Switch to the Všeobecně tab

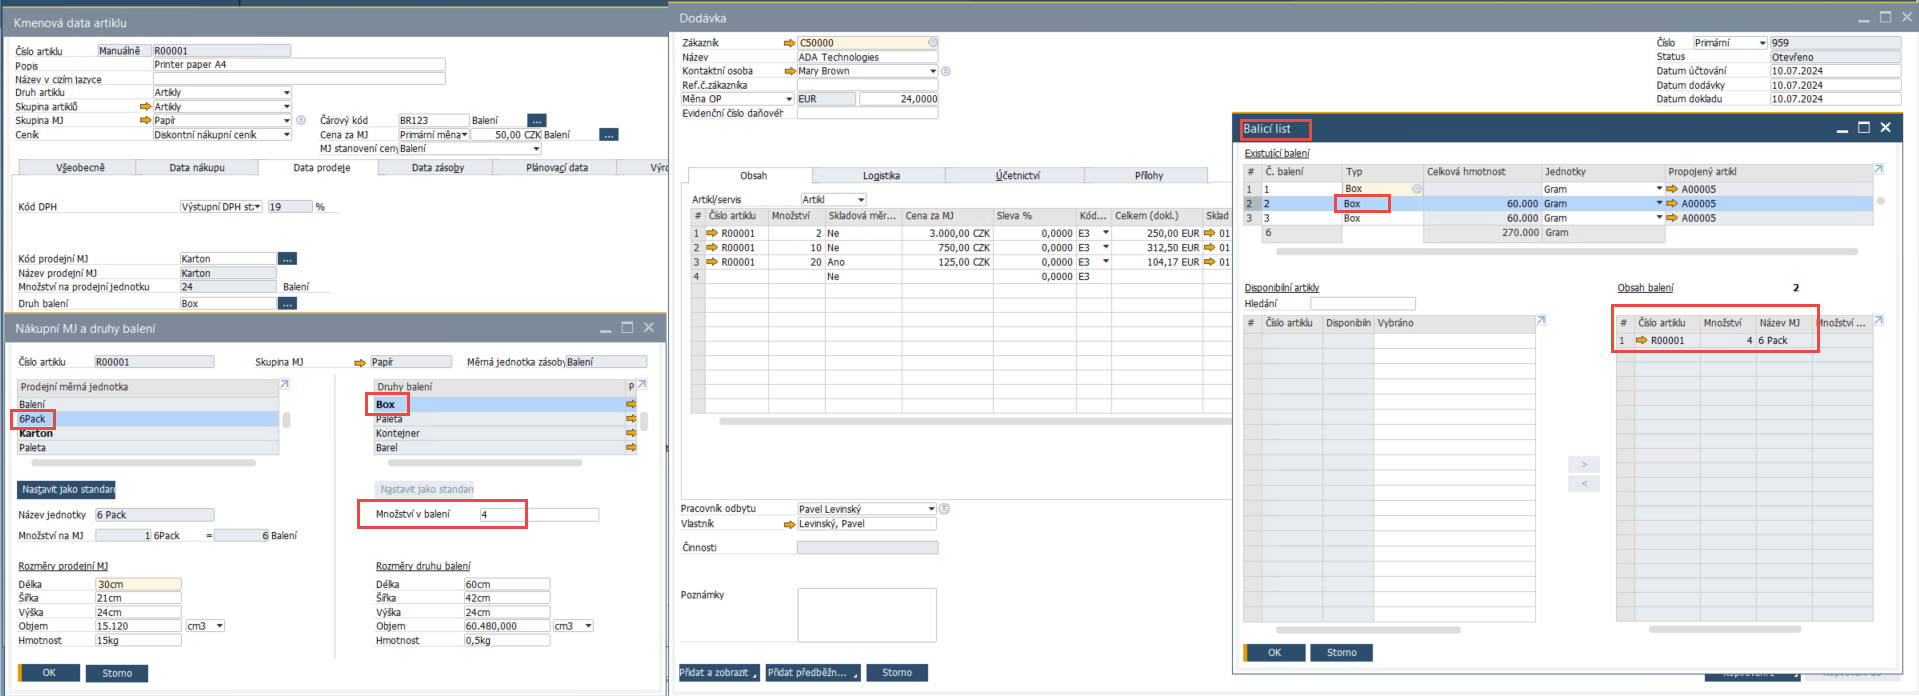click(80, 167)
